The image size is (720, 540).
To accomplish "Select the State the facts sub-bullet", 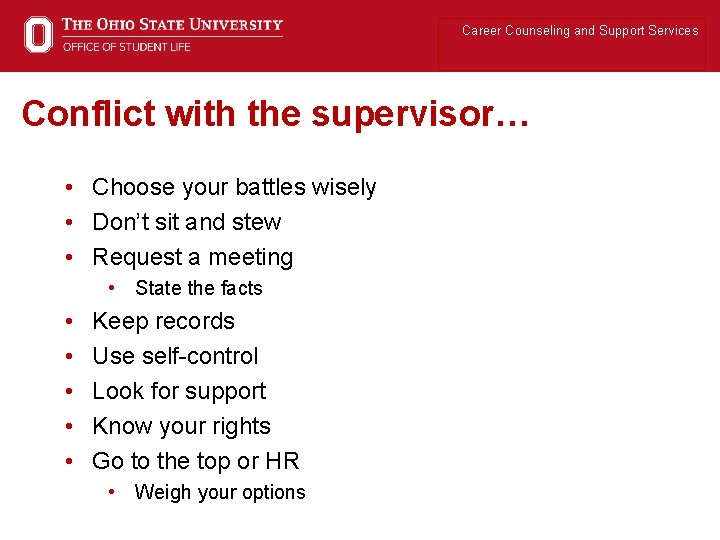I will click(199, 288).
